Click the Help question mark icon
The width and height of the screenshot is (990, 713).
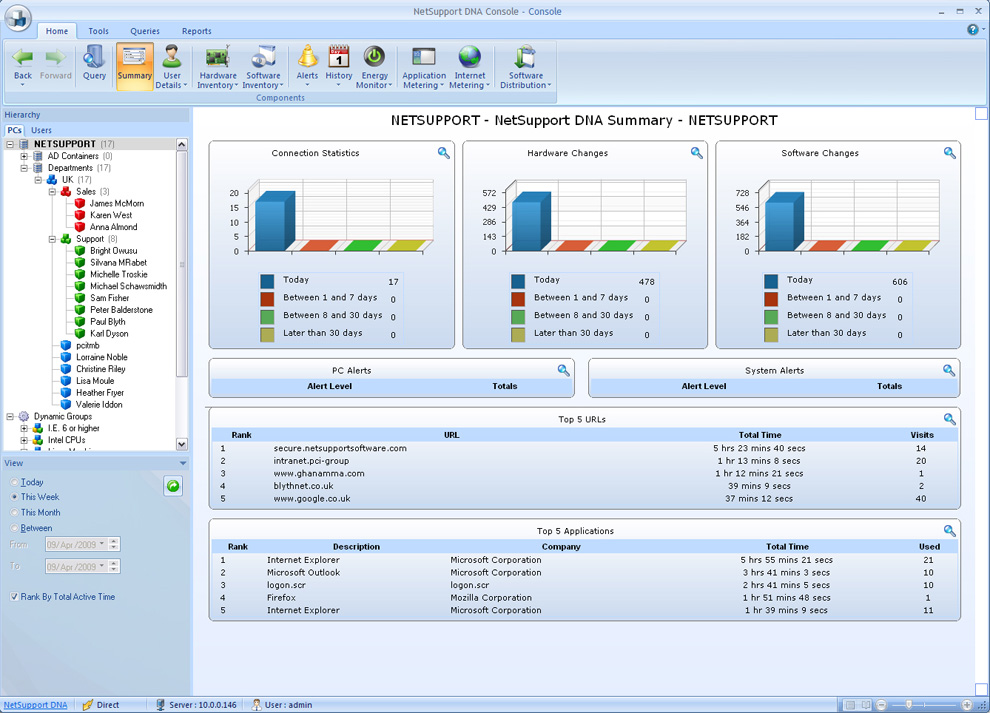coord(973,30)
